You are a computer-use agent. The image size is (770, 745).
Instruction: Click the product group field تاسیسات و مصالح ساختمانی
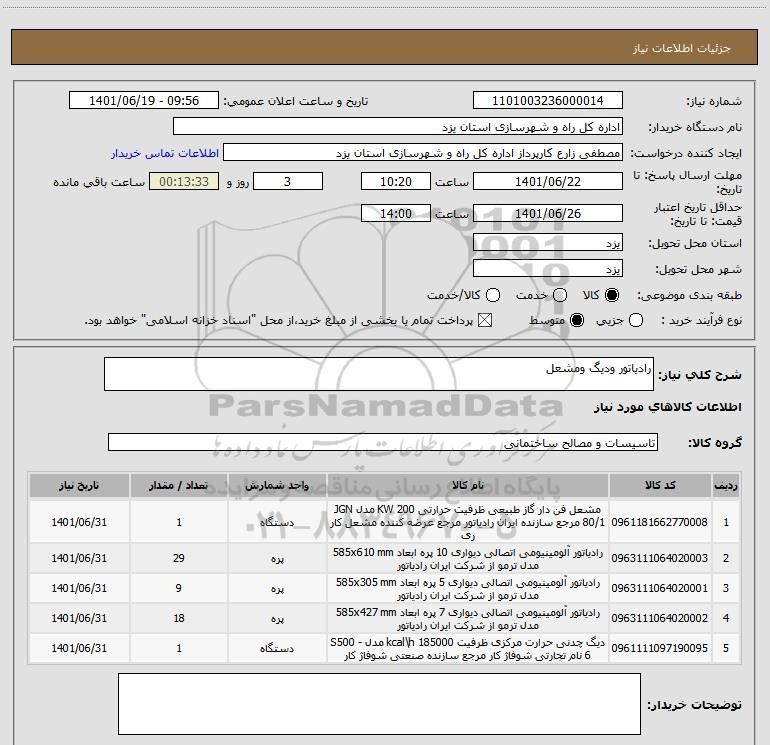click(383, 442)
